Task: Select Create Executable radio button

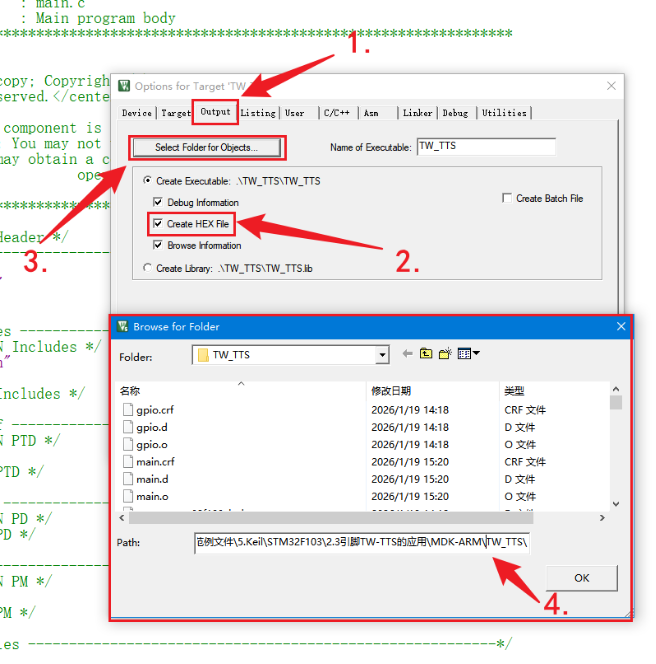Action: [147, 181]
